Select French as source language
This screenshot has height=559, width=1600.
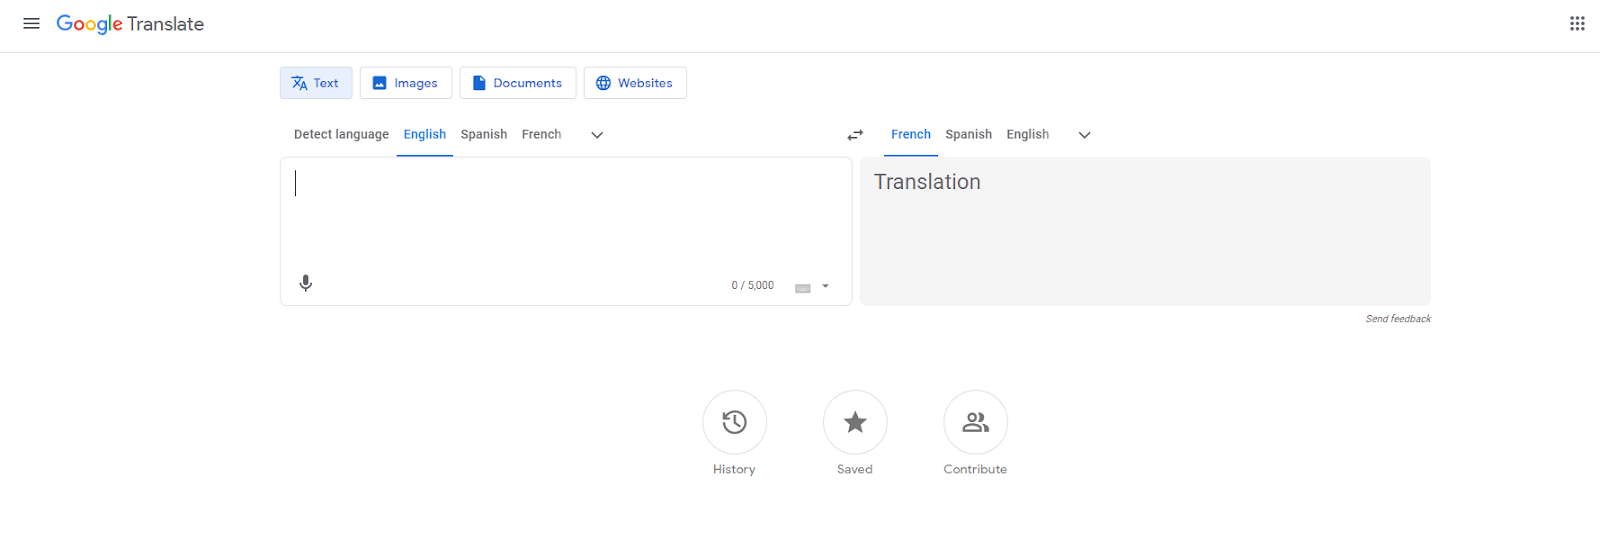pyautogui.click(x=541, y=134)
